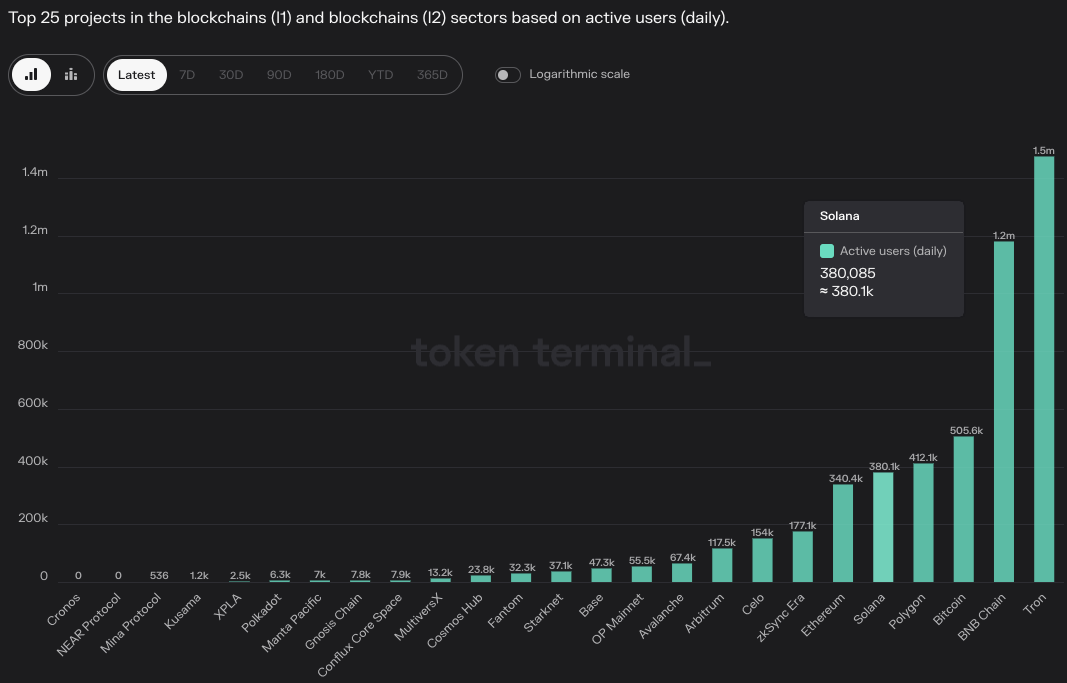Screen dimensions: 1067x683
Task: Click the Ethereum bar
Action: click(x=842, y=533)
